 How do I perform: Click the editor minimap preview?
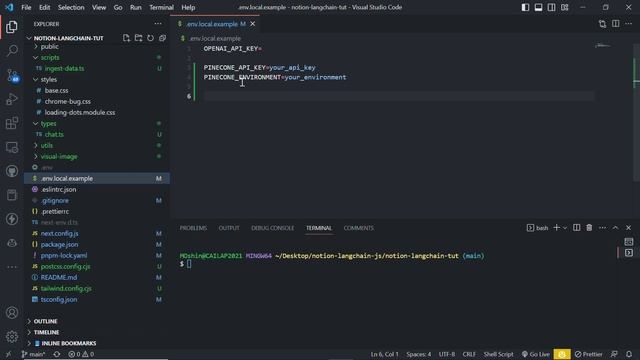click(x=602, y=45)
